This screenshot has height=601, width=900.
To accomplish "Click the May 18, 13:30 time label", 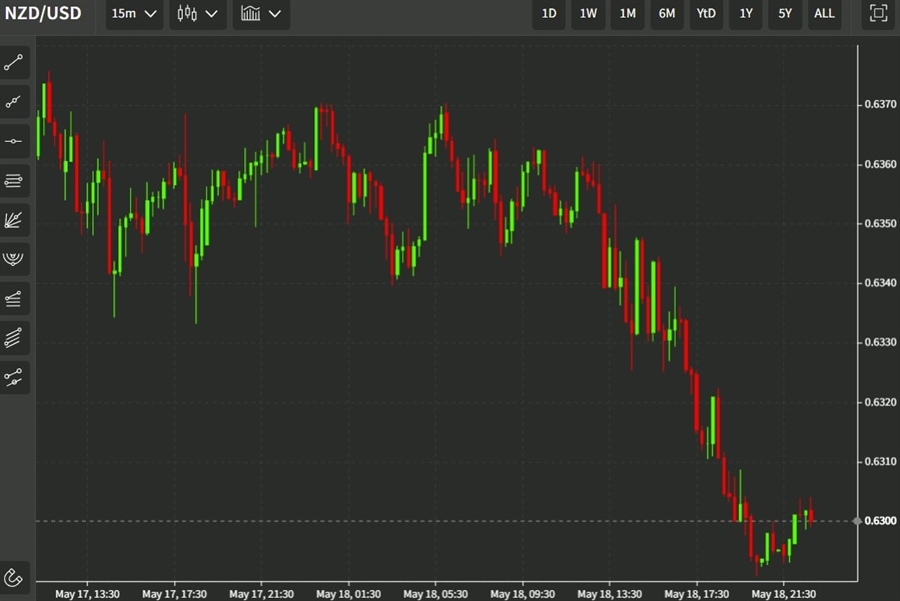I will pyautogui.click(x=610, y=594).
